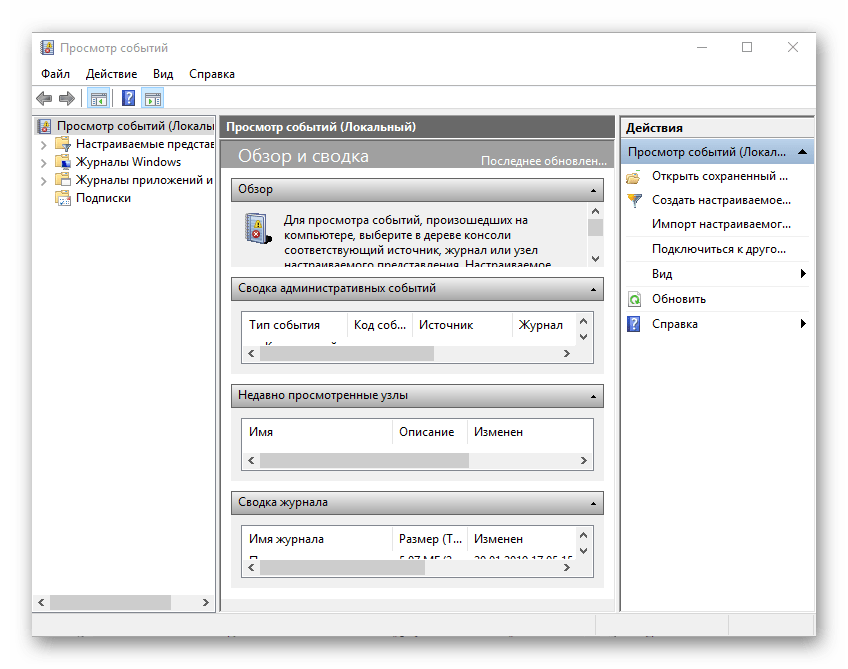This screenshot has width=848, height=669.
Task: Collapse the Обзор section
Action: pos(593,190)
